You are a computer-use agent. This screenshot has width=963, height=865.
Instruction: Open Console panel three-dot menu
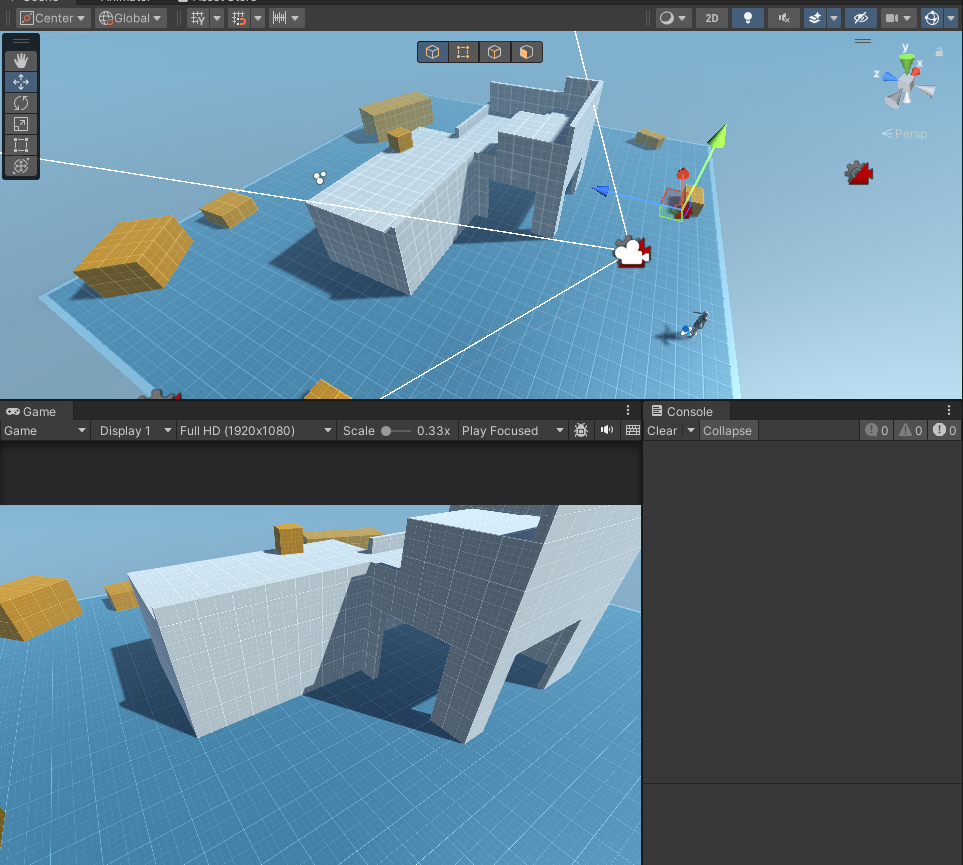949,410
